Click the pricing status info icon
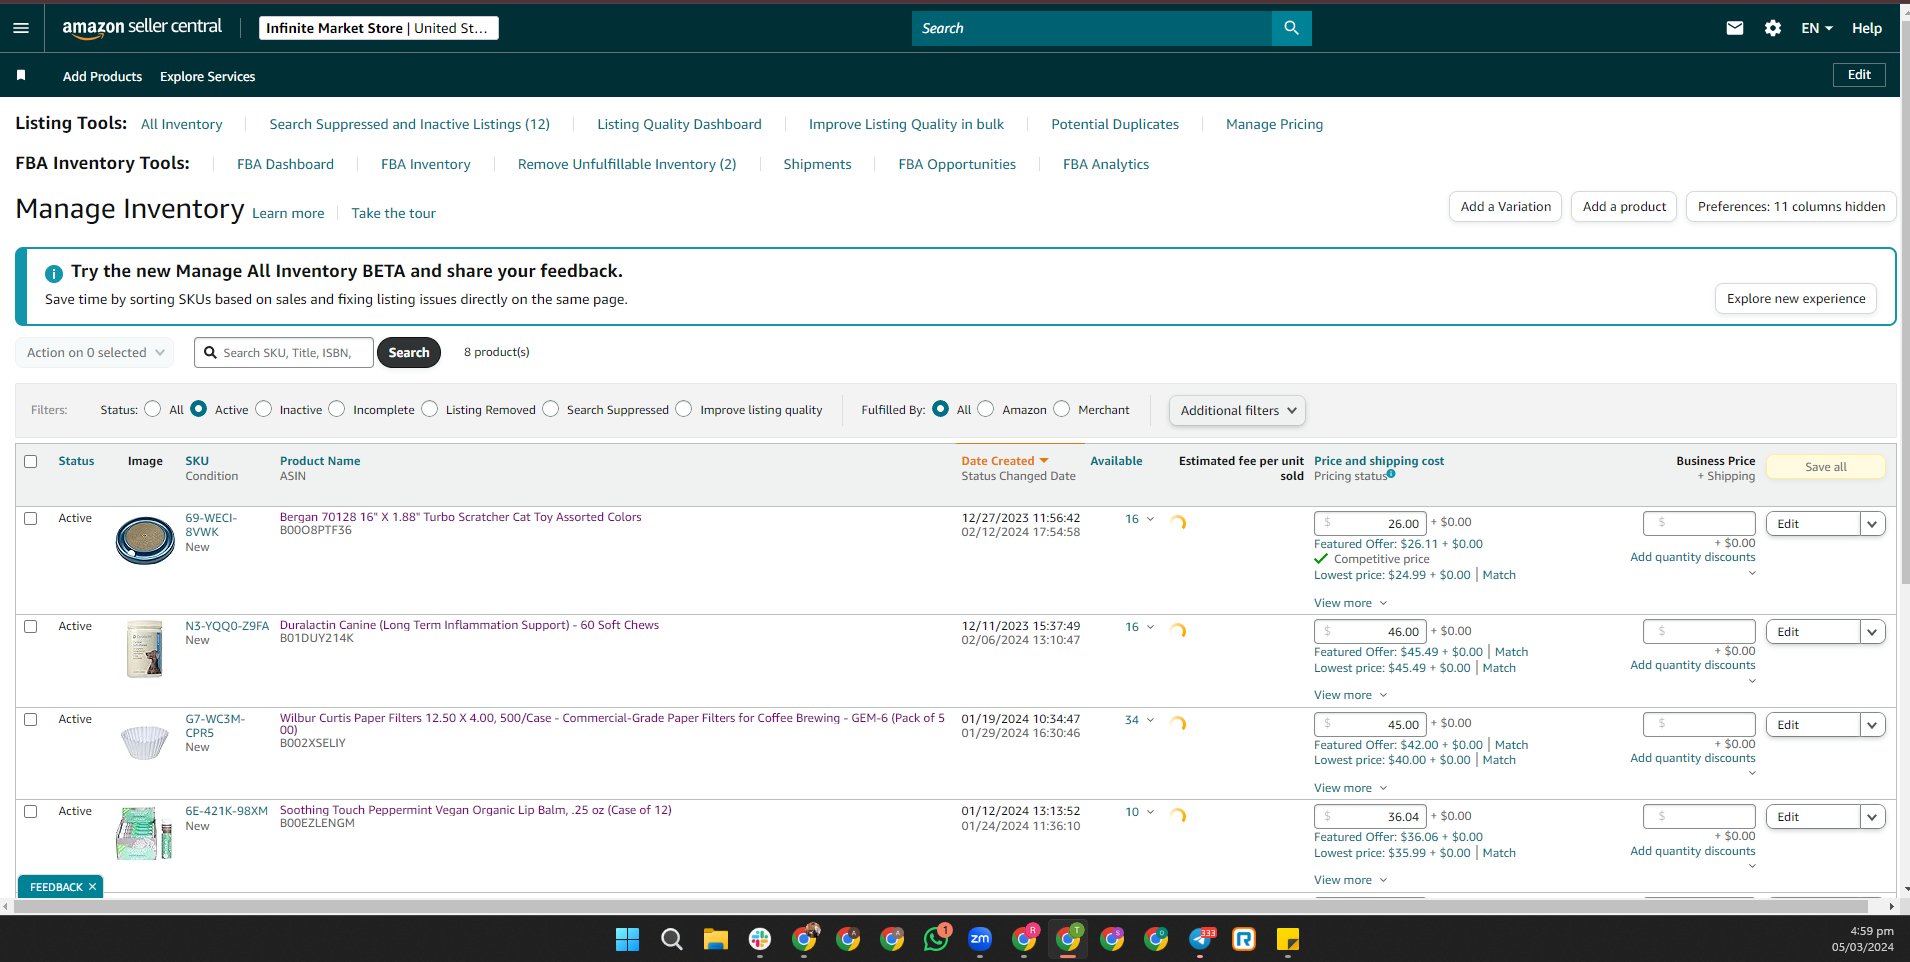Viewport: 1910px width, 962px height. click(1391, 474)
